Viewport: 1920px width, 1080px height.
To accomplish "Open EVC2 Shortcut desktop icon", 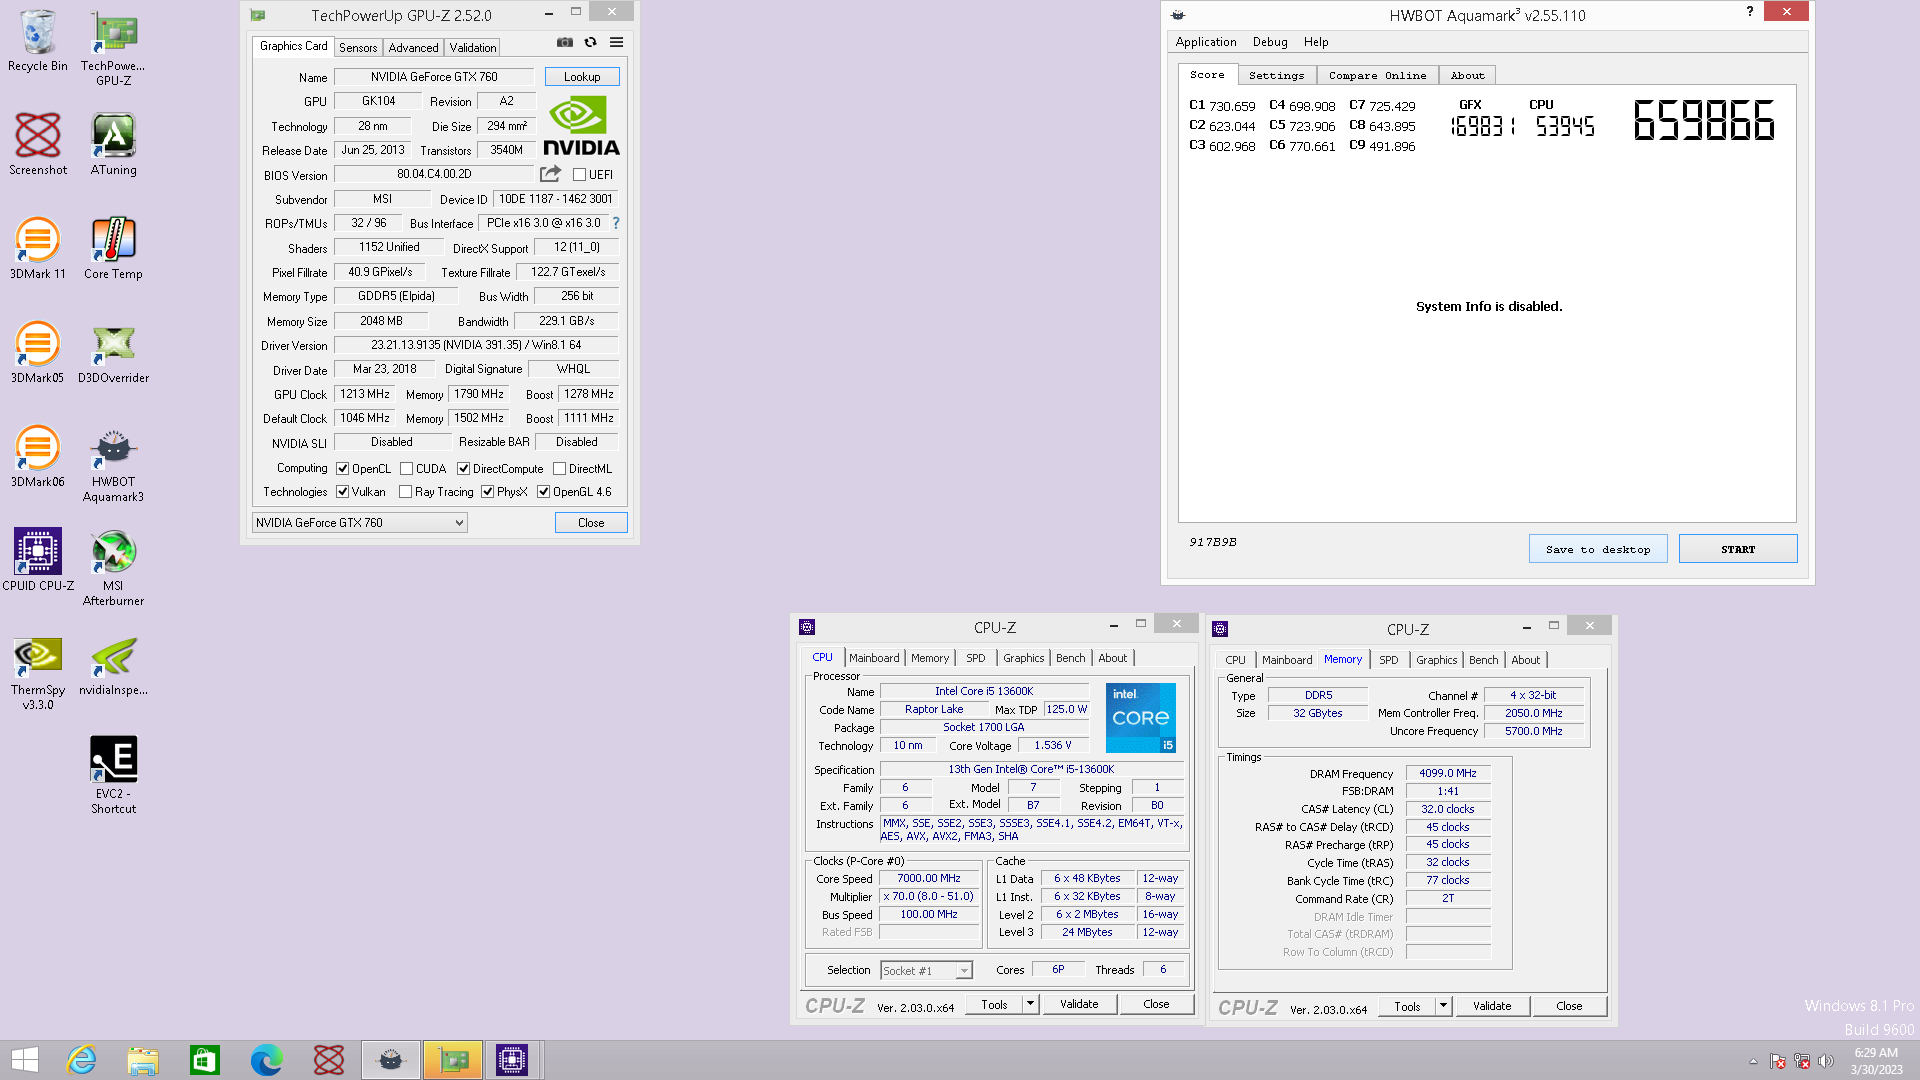I will tap(113, 776).
